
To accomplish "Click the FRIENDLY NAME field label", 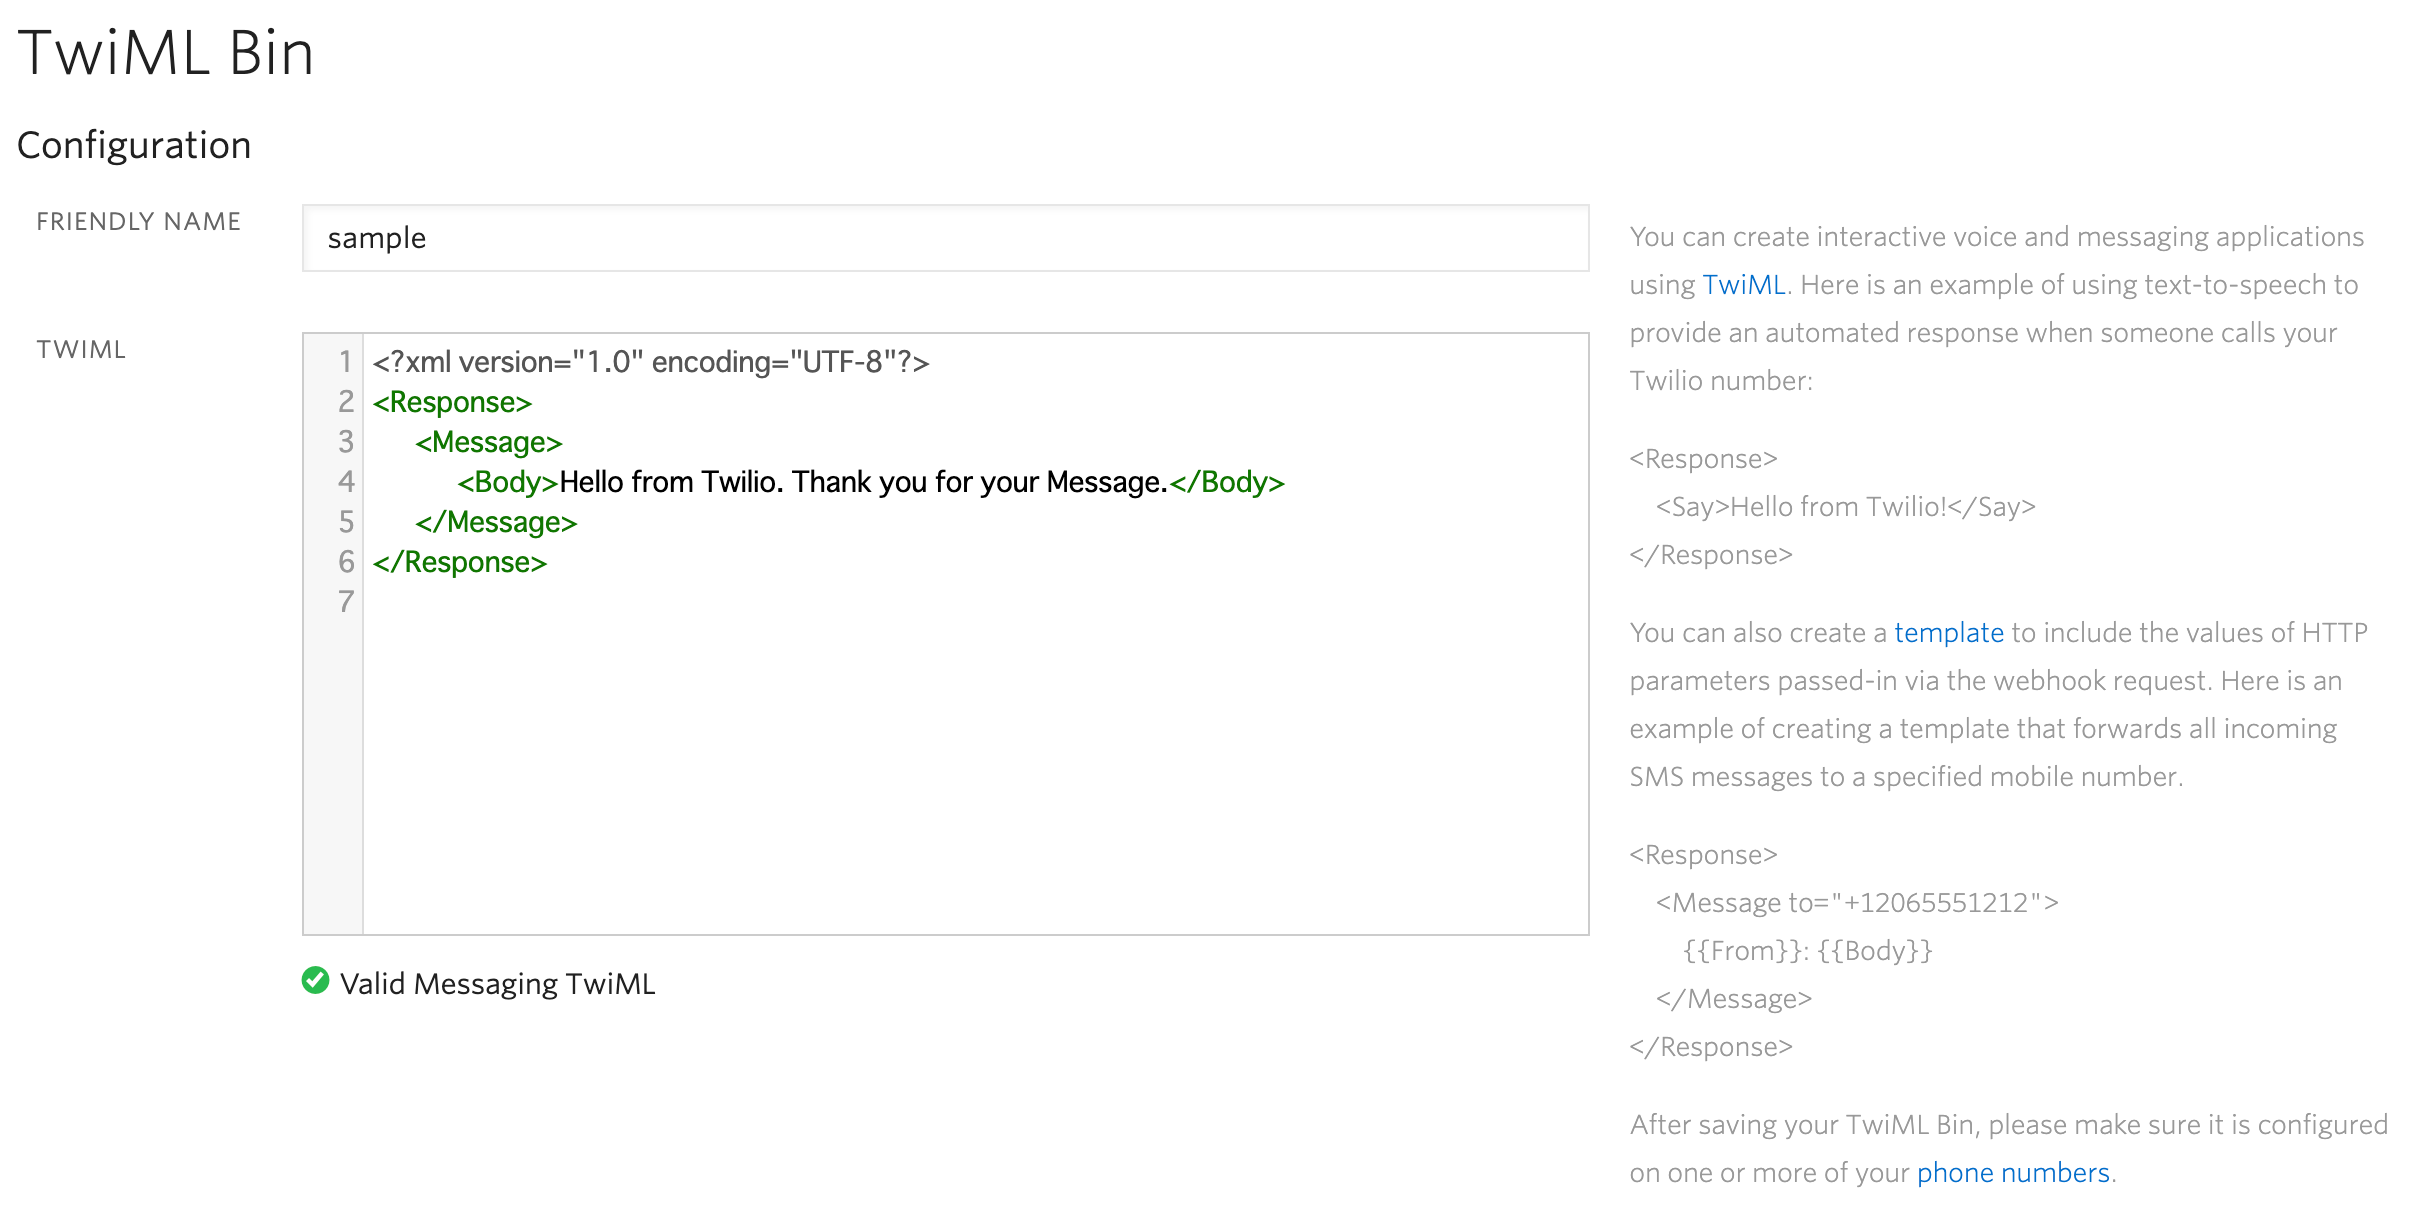I will pos(139,222).
